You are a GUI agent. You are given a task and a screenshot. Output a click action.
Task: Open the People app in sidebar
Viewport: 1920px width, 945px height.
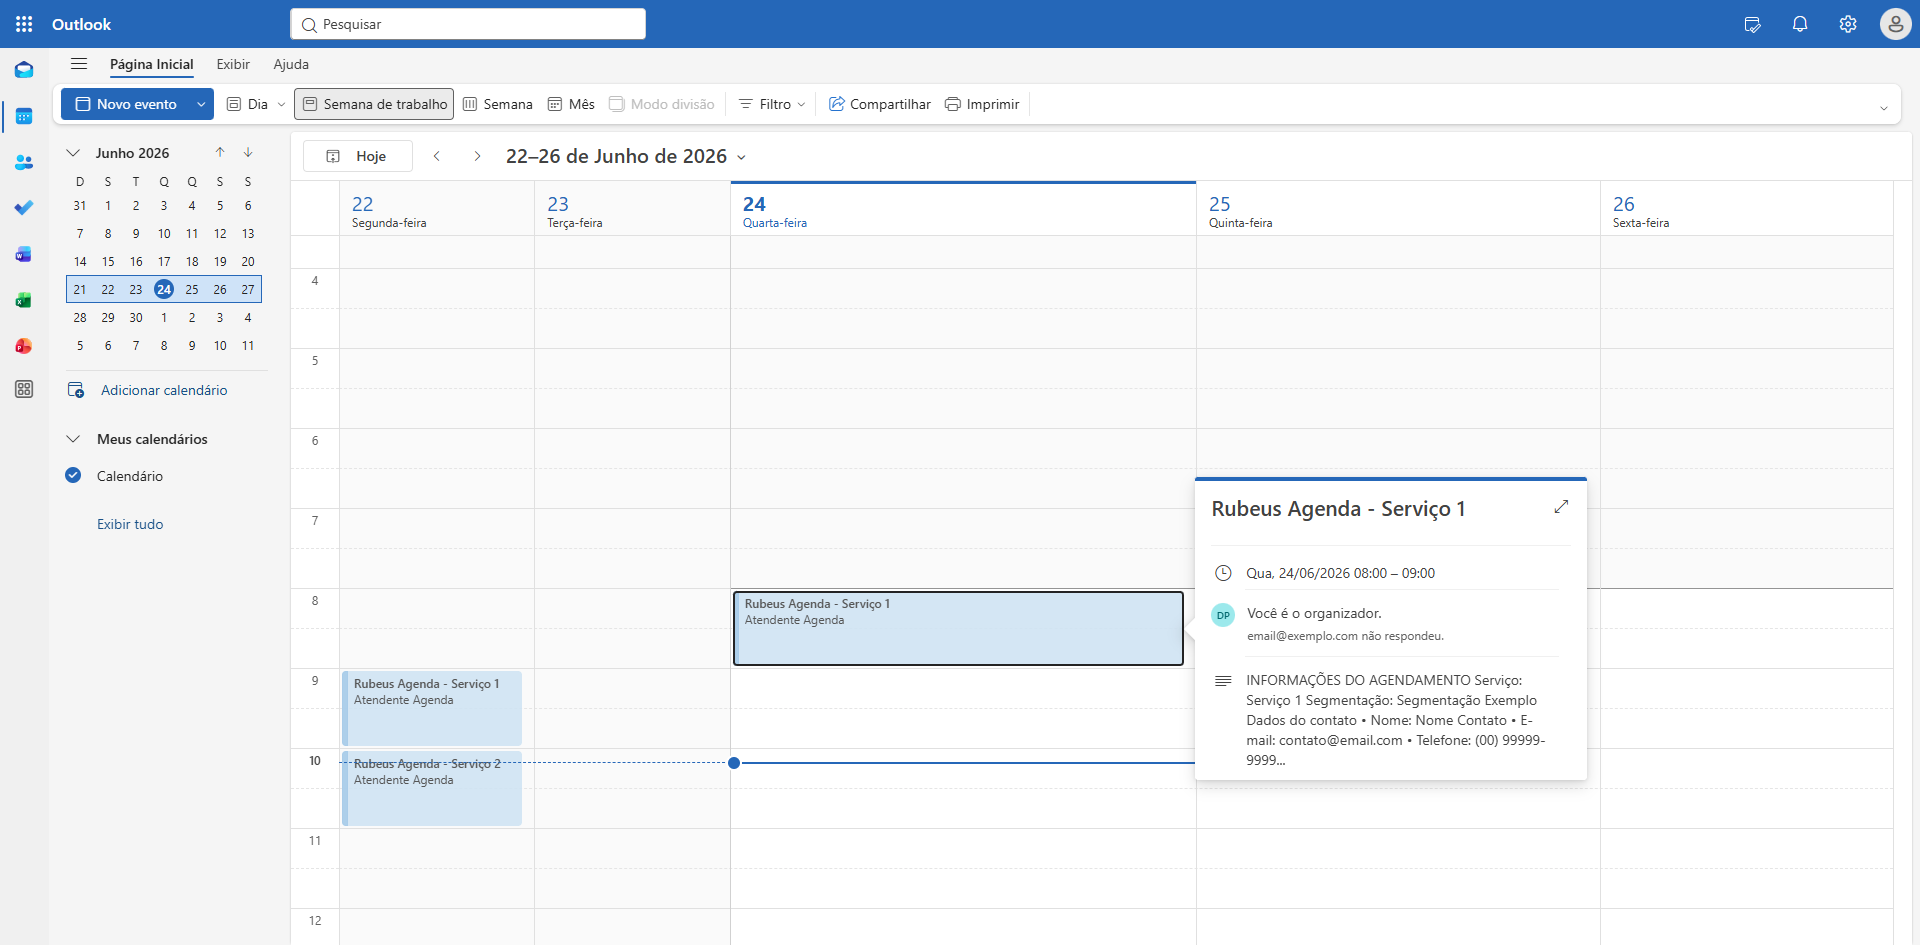click(24, 162)
